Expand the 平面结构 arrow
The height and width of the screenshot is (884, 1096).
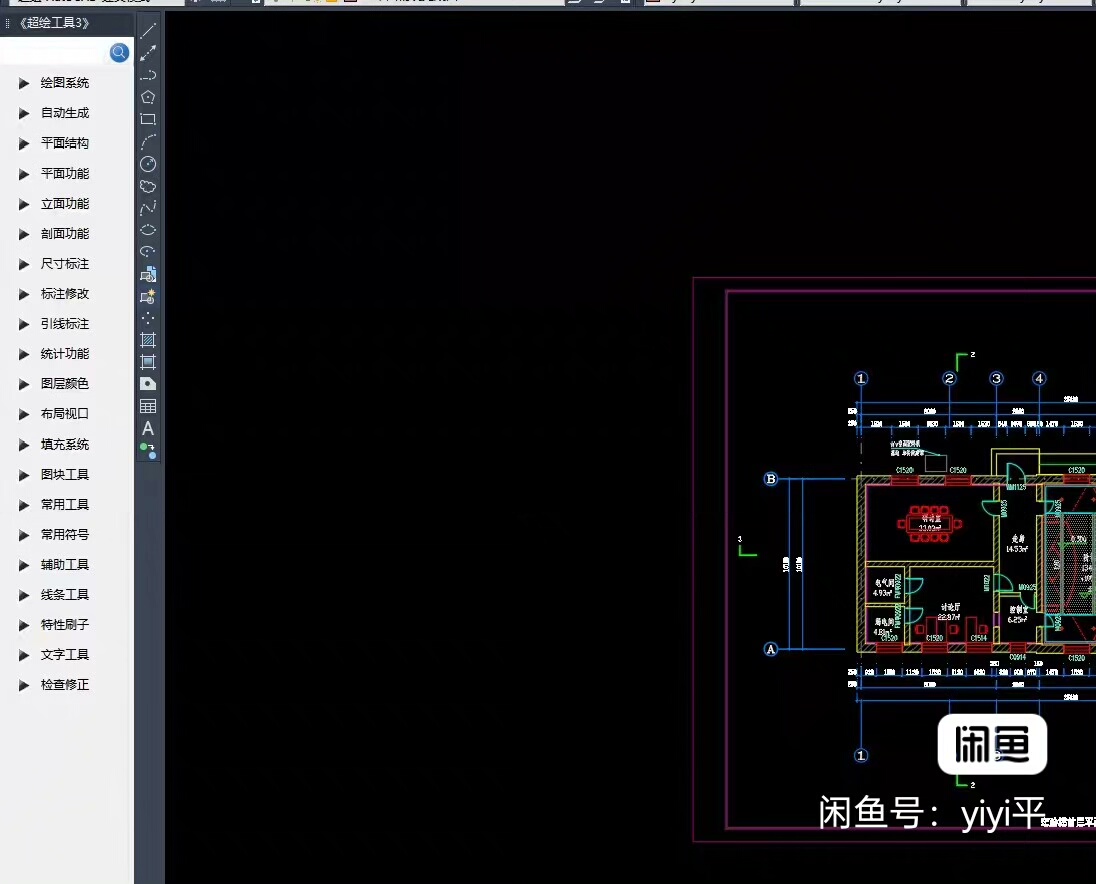pyautogui.click(x=24, y=143)
